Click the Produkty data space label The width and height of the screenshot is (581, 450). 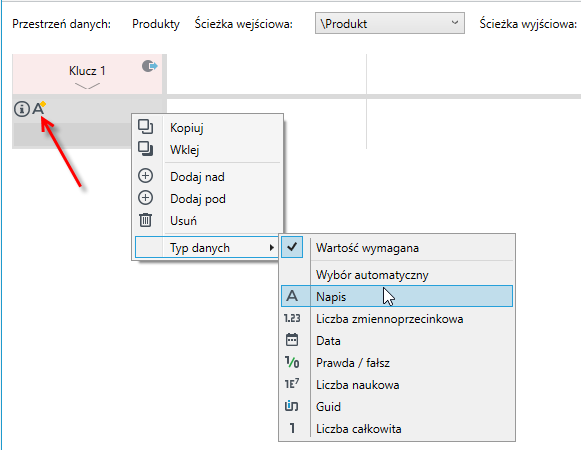pos(156,24)
